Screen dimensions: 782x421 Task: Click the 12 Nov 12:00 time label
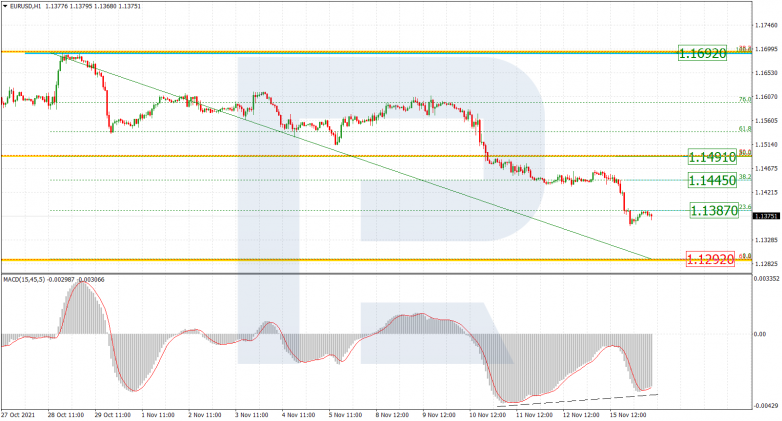point(582,415)
